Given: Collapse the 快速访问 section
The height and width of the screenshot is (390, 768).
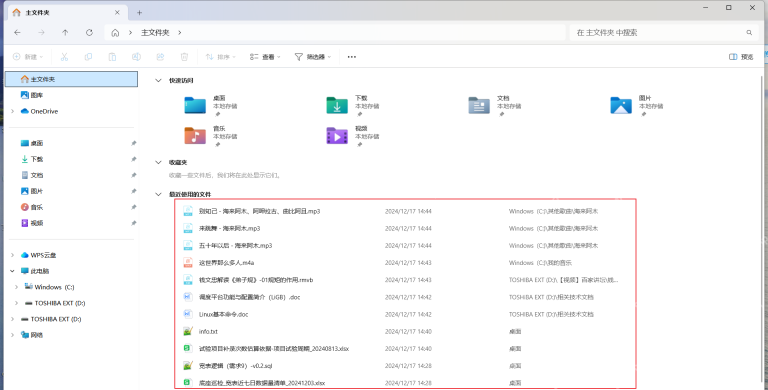Looking at the screenshot, I should (x=158, y=80).
